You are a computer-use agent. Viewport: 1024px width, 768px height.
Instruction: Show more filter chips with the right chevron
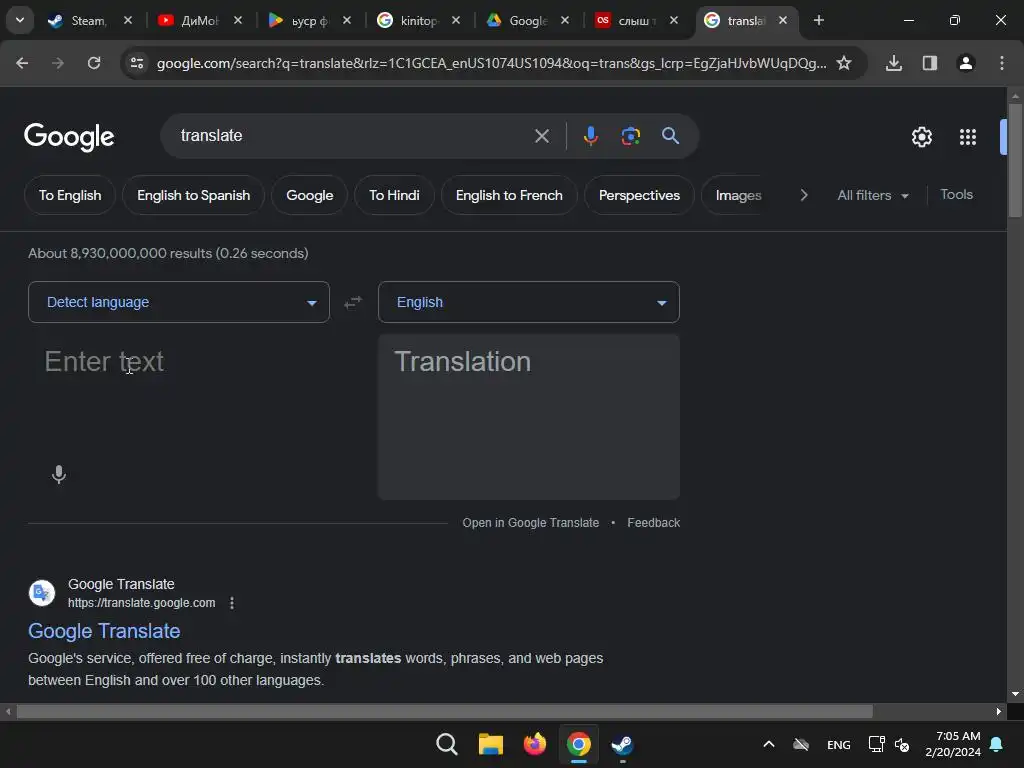coord(804,195)
